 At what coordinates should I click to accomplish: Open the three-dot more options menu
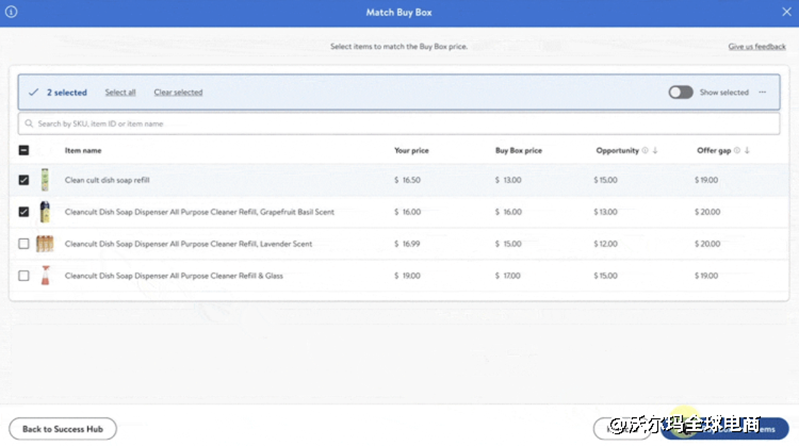coord(762,92)
